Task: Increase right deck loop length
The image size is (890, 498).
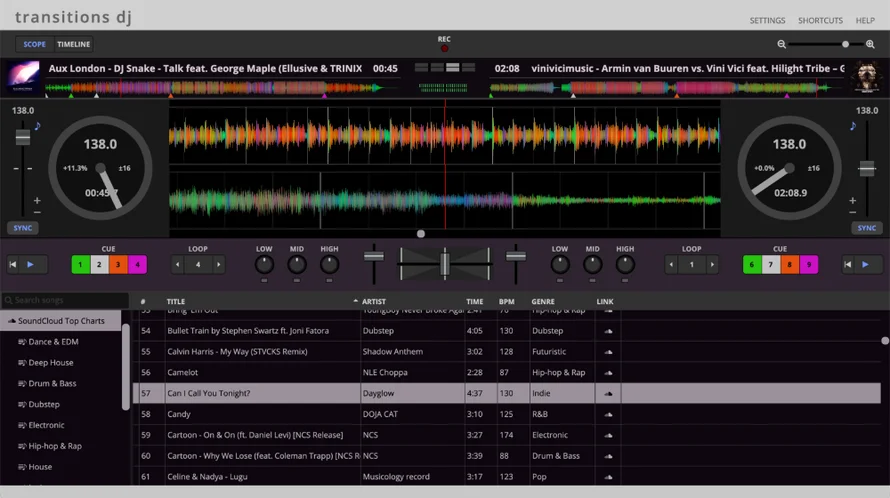Action: pyautogui.click(x=712, y=264)
